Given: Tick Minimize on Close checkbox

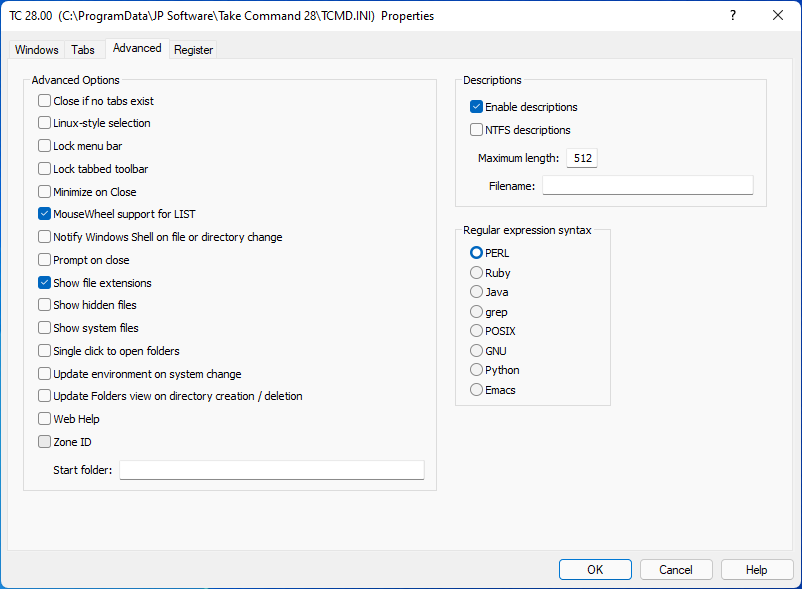Looking at the screenshot, I should point(44,192).
